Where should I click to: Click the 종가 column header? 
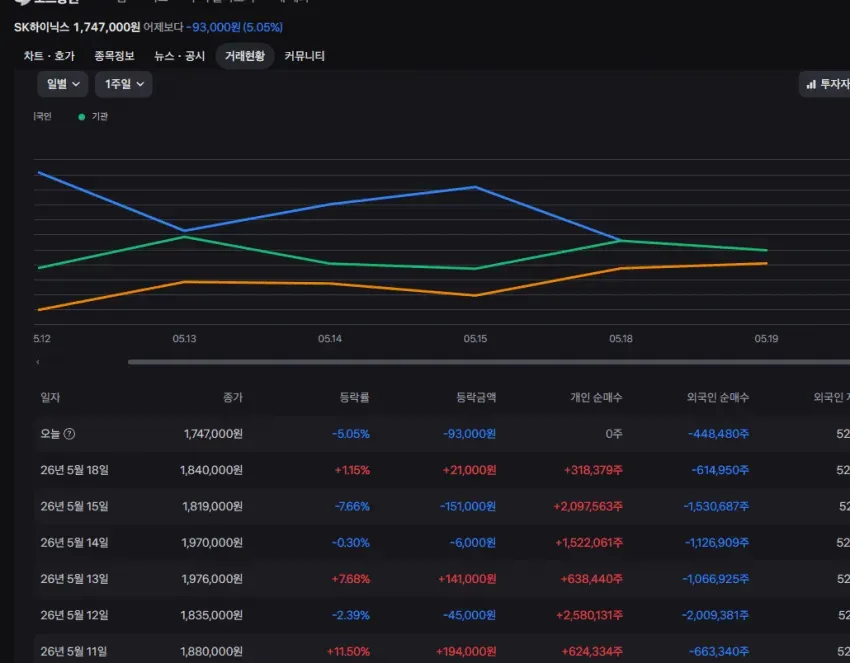(233, 397)
